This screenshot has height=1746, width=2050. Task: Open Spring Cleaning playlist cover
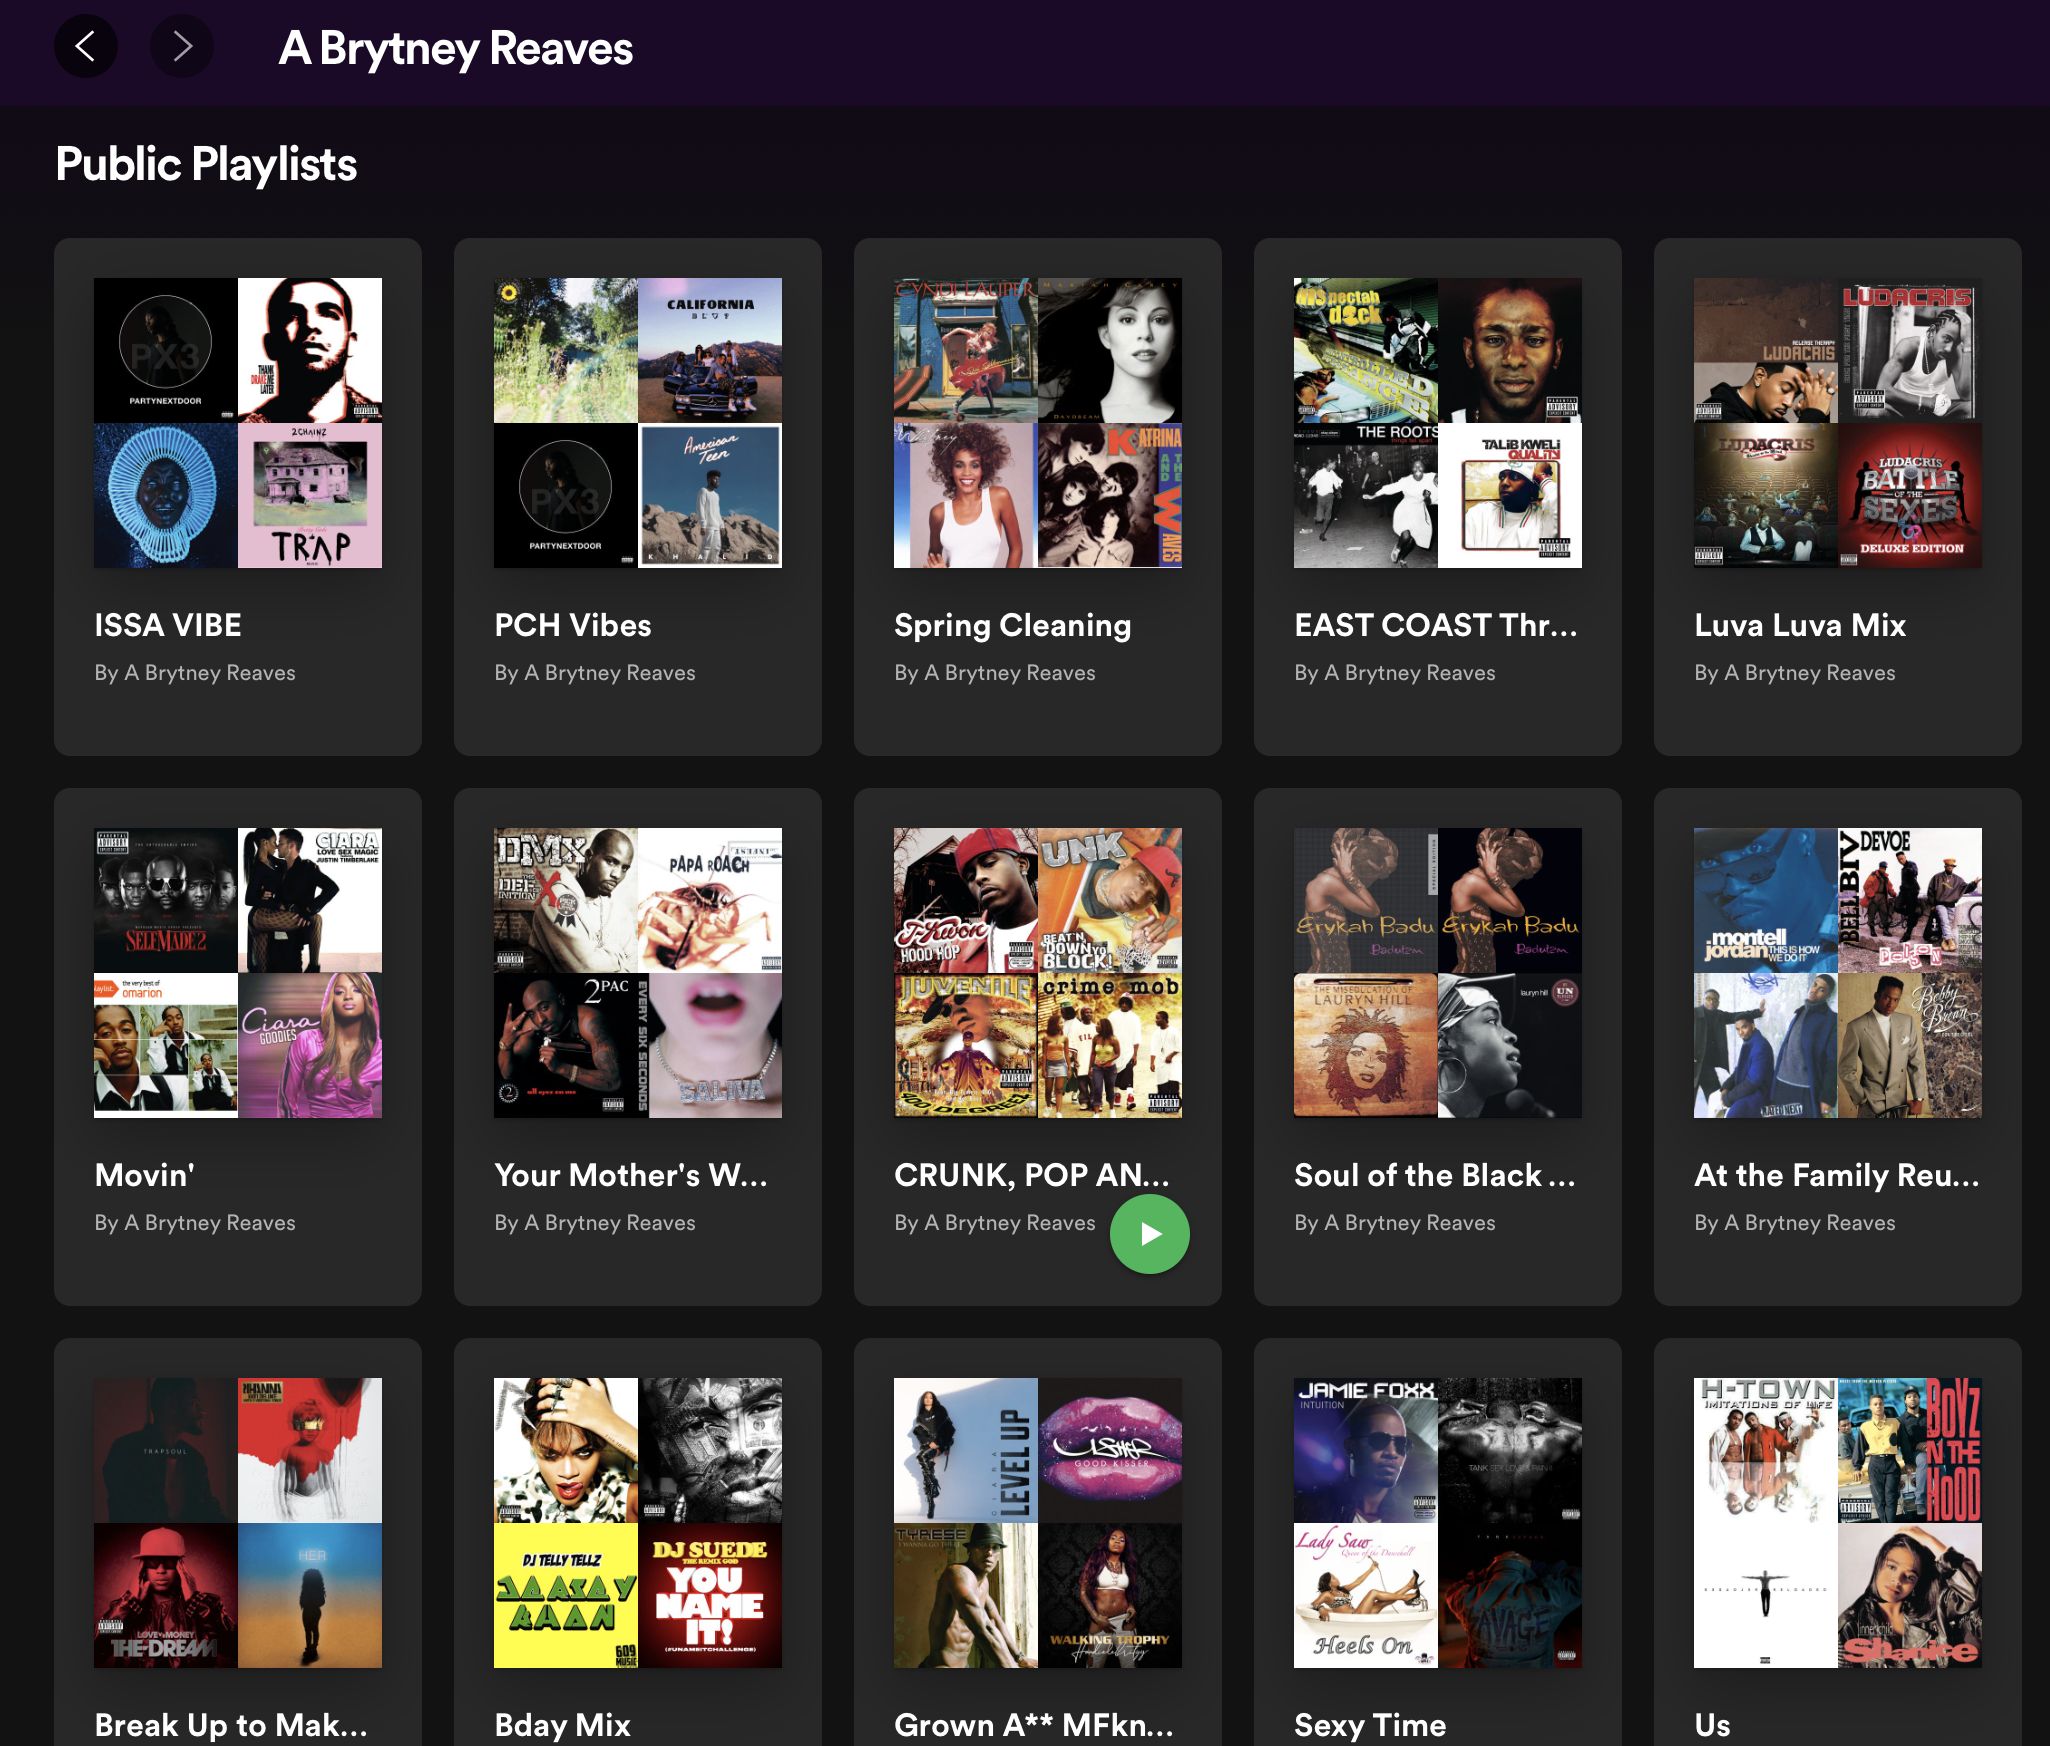tap(1038, 423)
